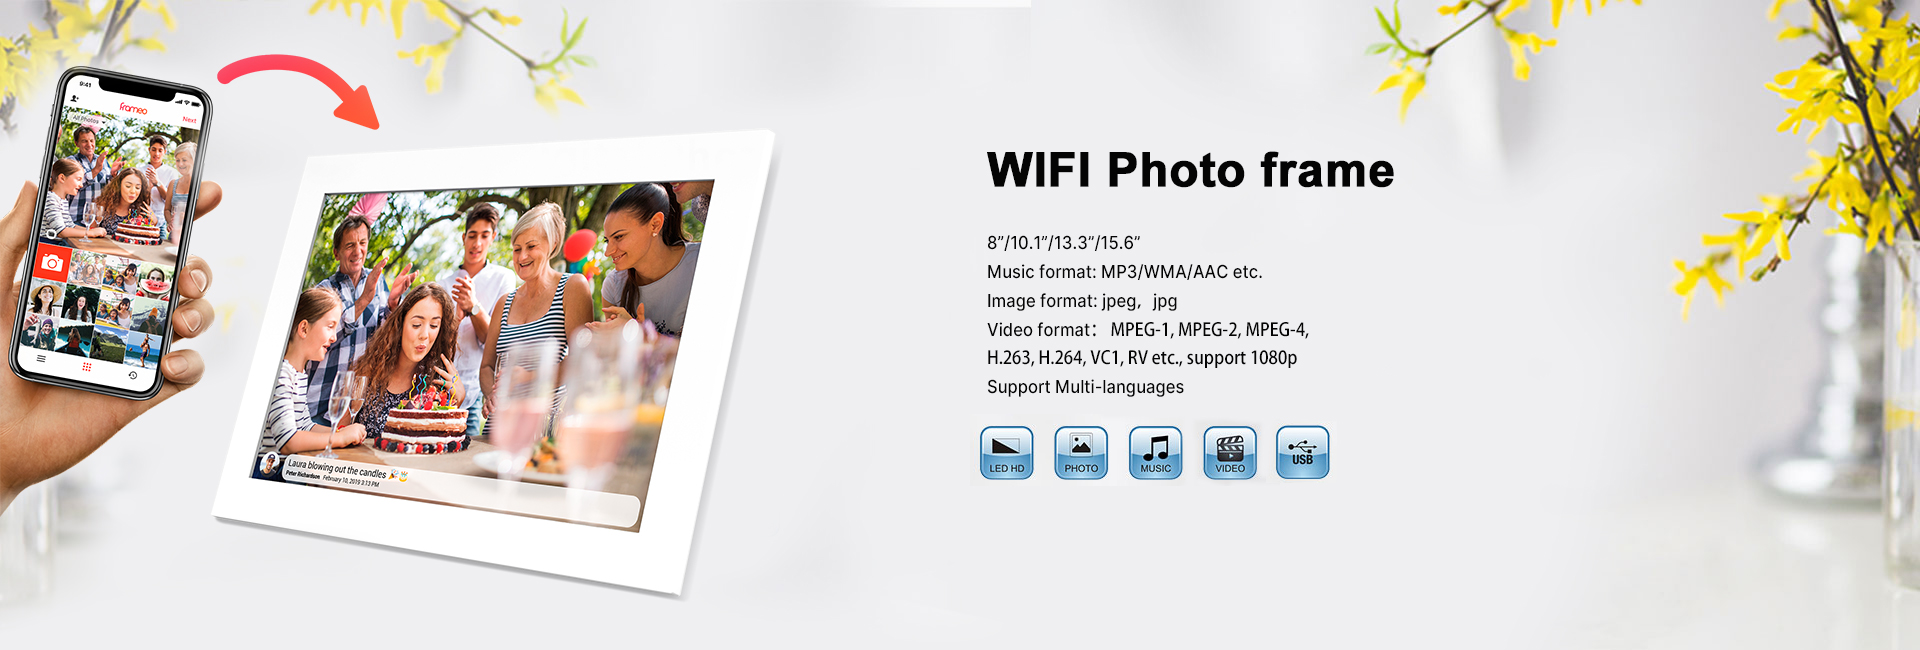Open the history clock icon in phone app
This screenshot has height=650, width=1920.
(x=133, y=375)
